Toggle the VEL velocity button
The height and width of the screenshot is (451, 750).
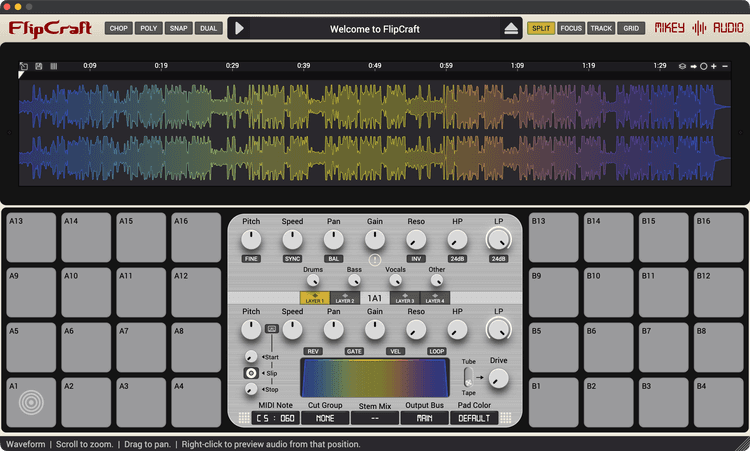tap(395, 351)
